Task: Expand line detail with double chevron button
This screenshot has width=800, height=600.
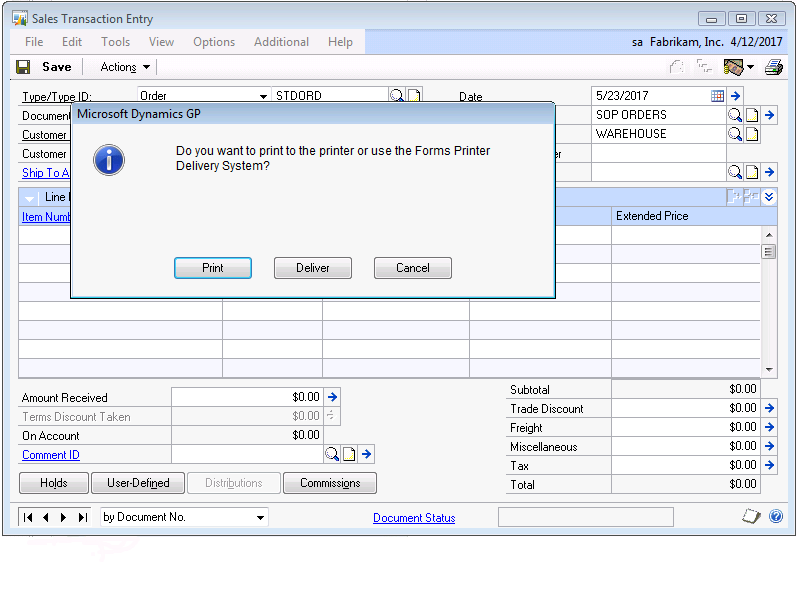Action: pyautogui.click(x=768, y=197)
